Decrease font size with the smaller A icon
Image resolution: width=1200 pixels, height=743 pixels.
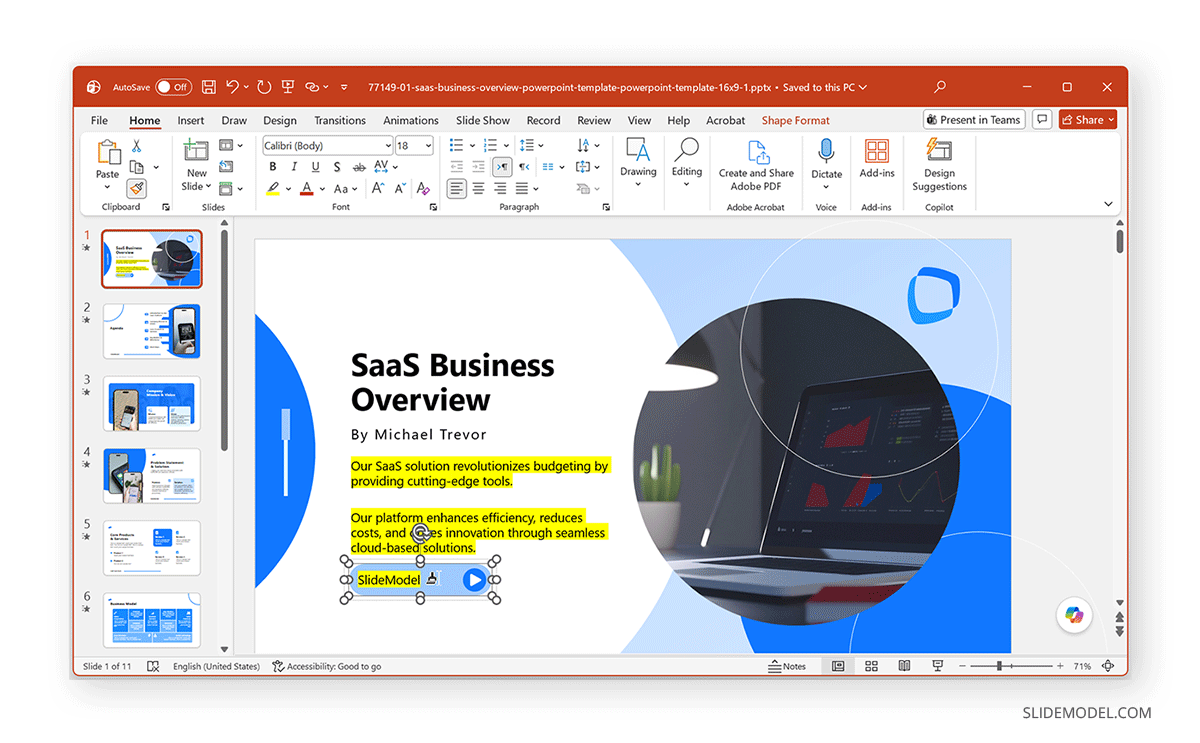coord(400,188)
